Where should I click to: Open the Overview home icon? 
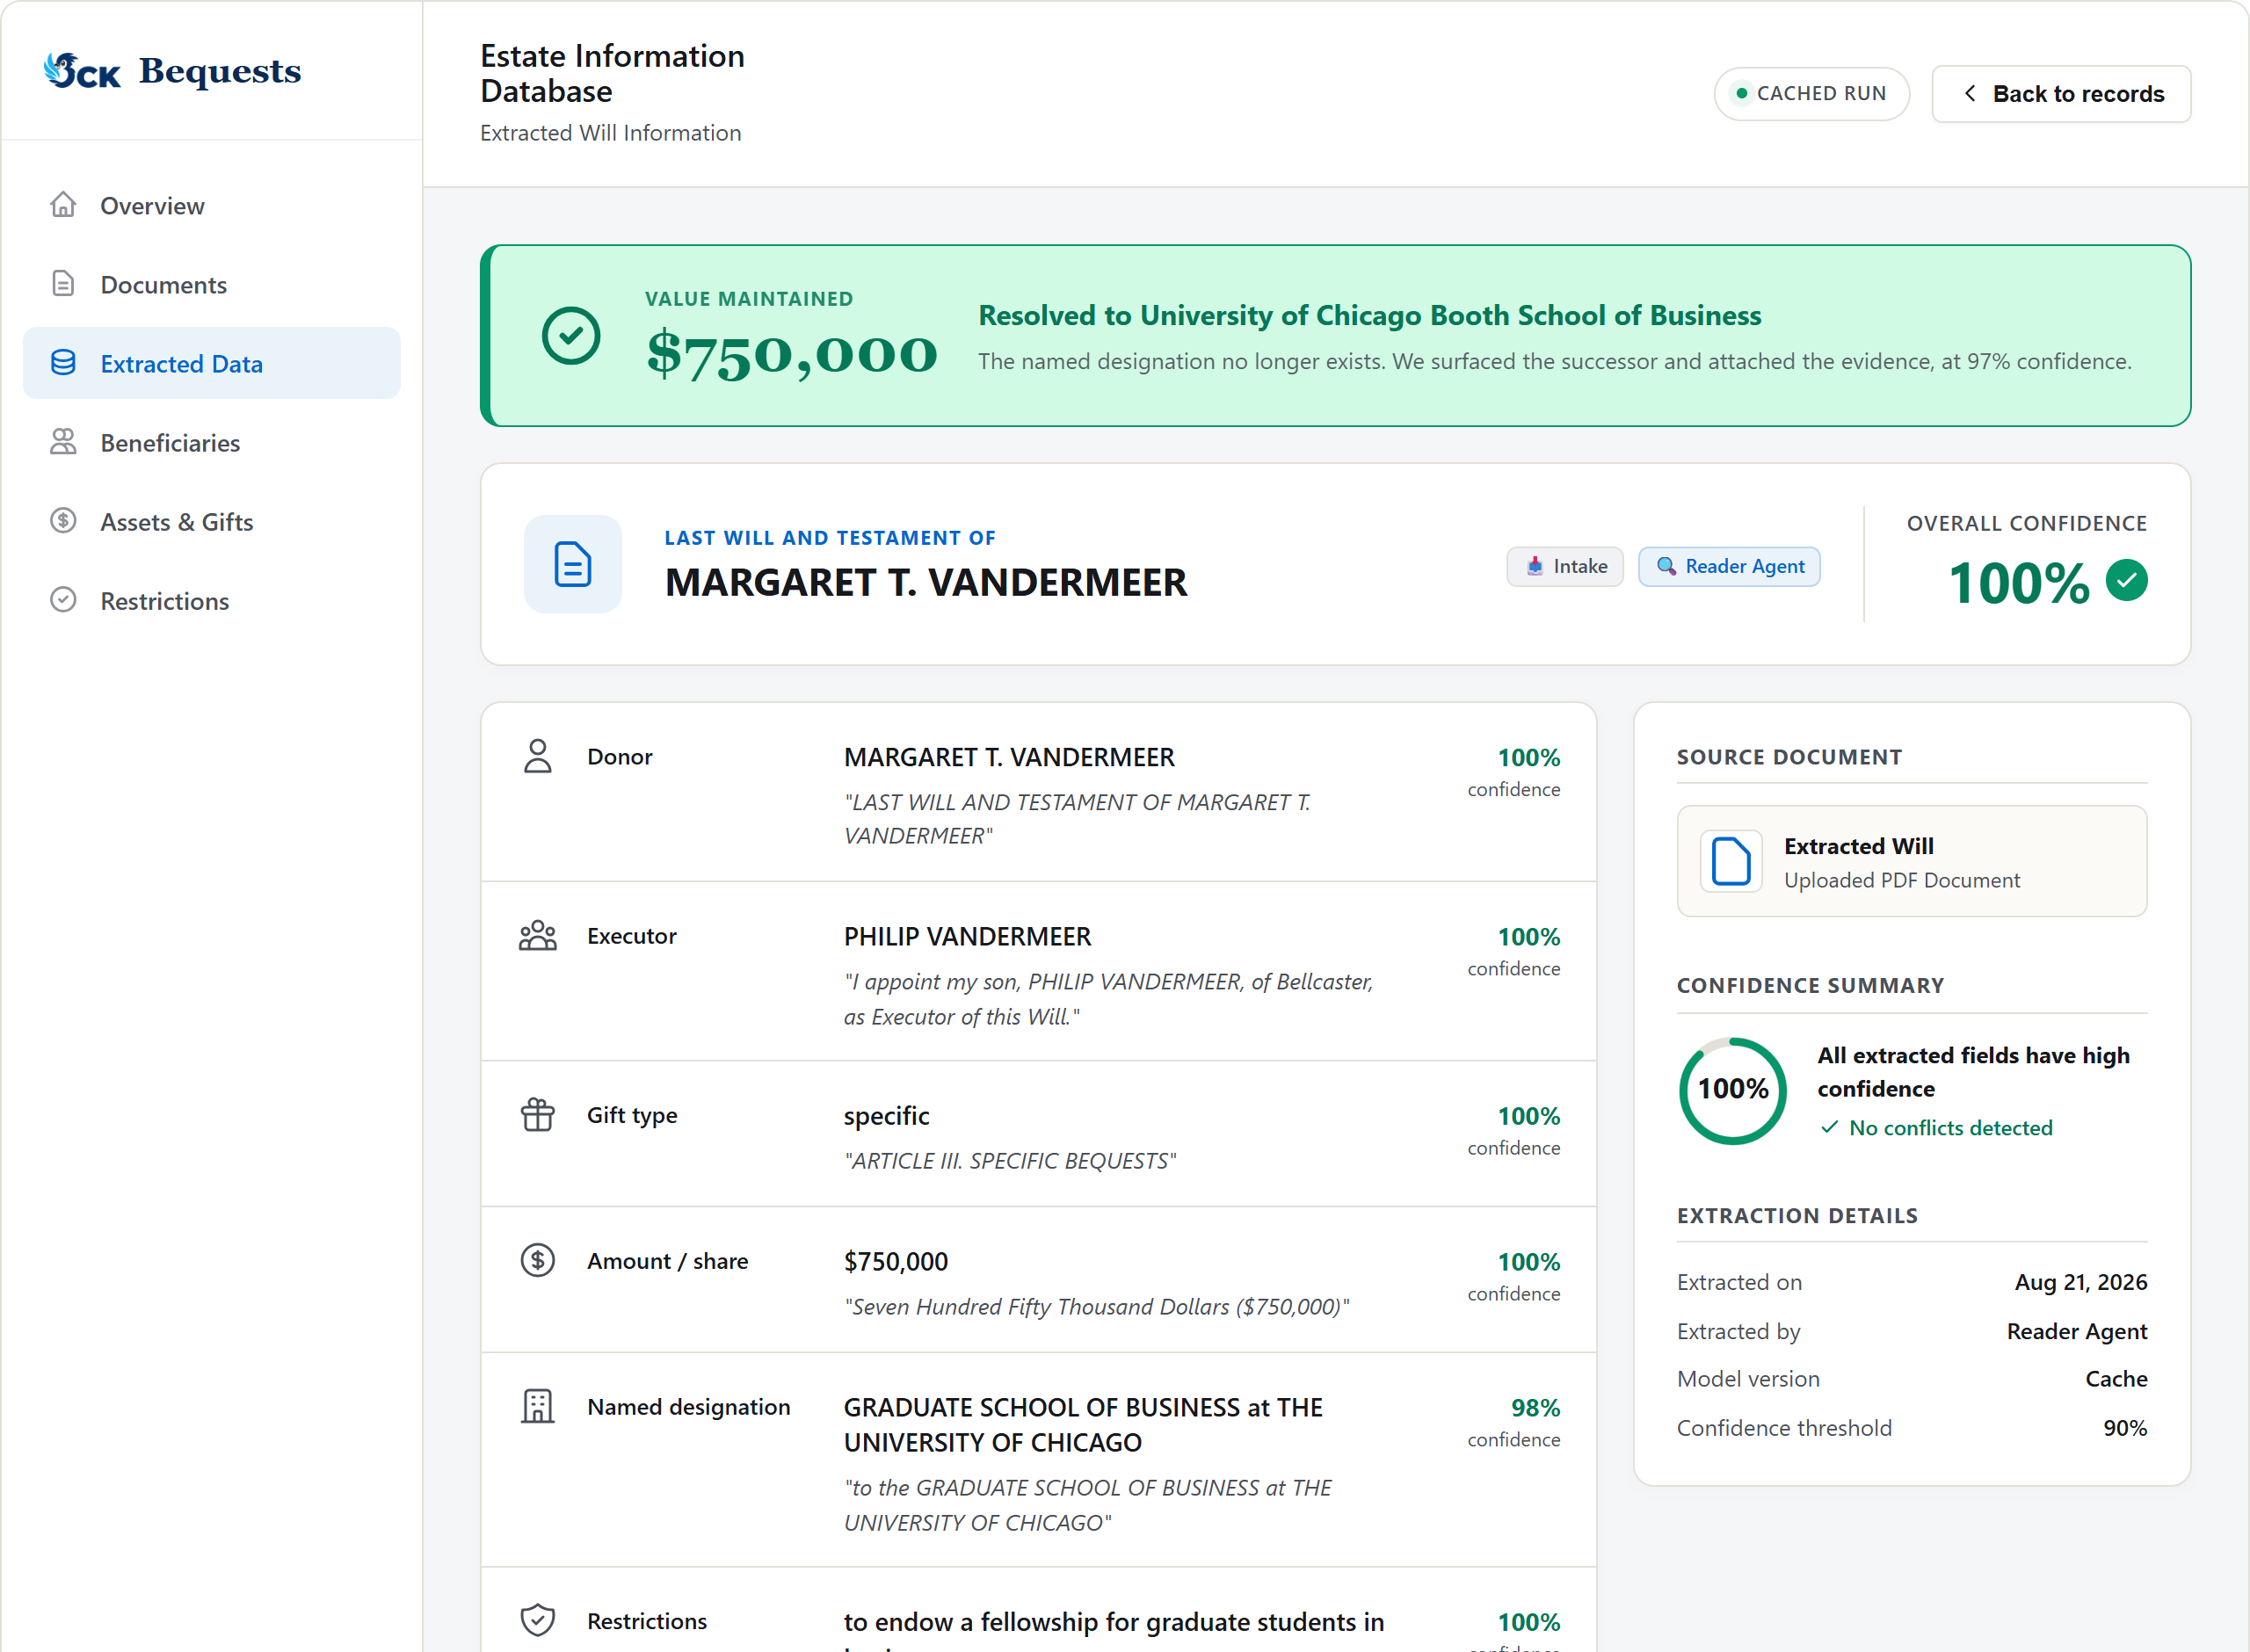(x=63, y=205)
